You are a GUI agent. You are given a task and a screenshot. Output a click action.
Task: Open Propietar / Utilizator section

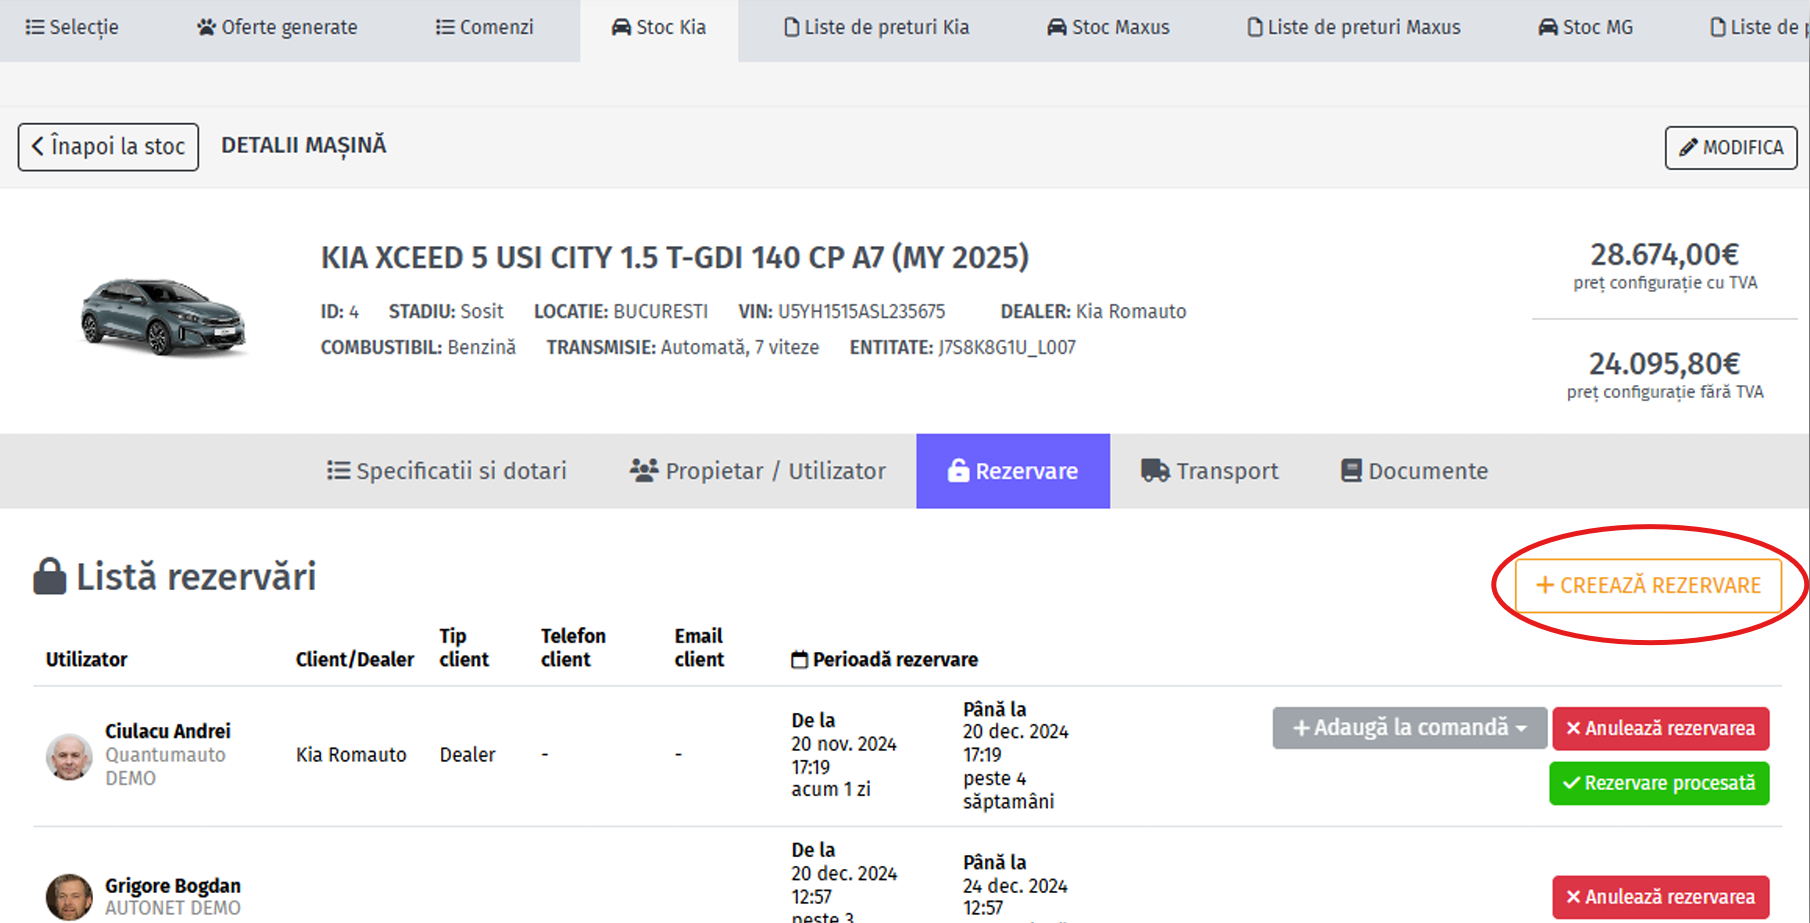pyautogui.click(x=757, y=471)
